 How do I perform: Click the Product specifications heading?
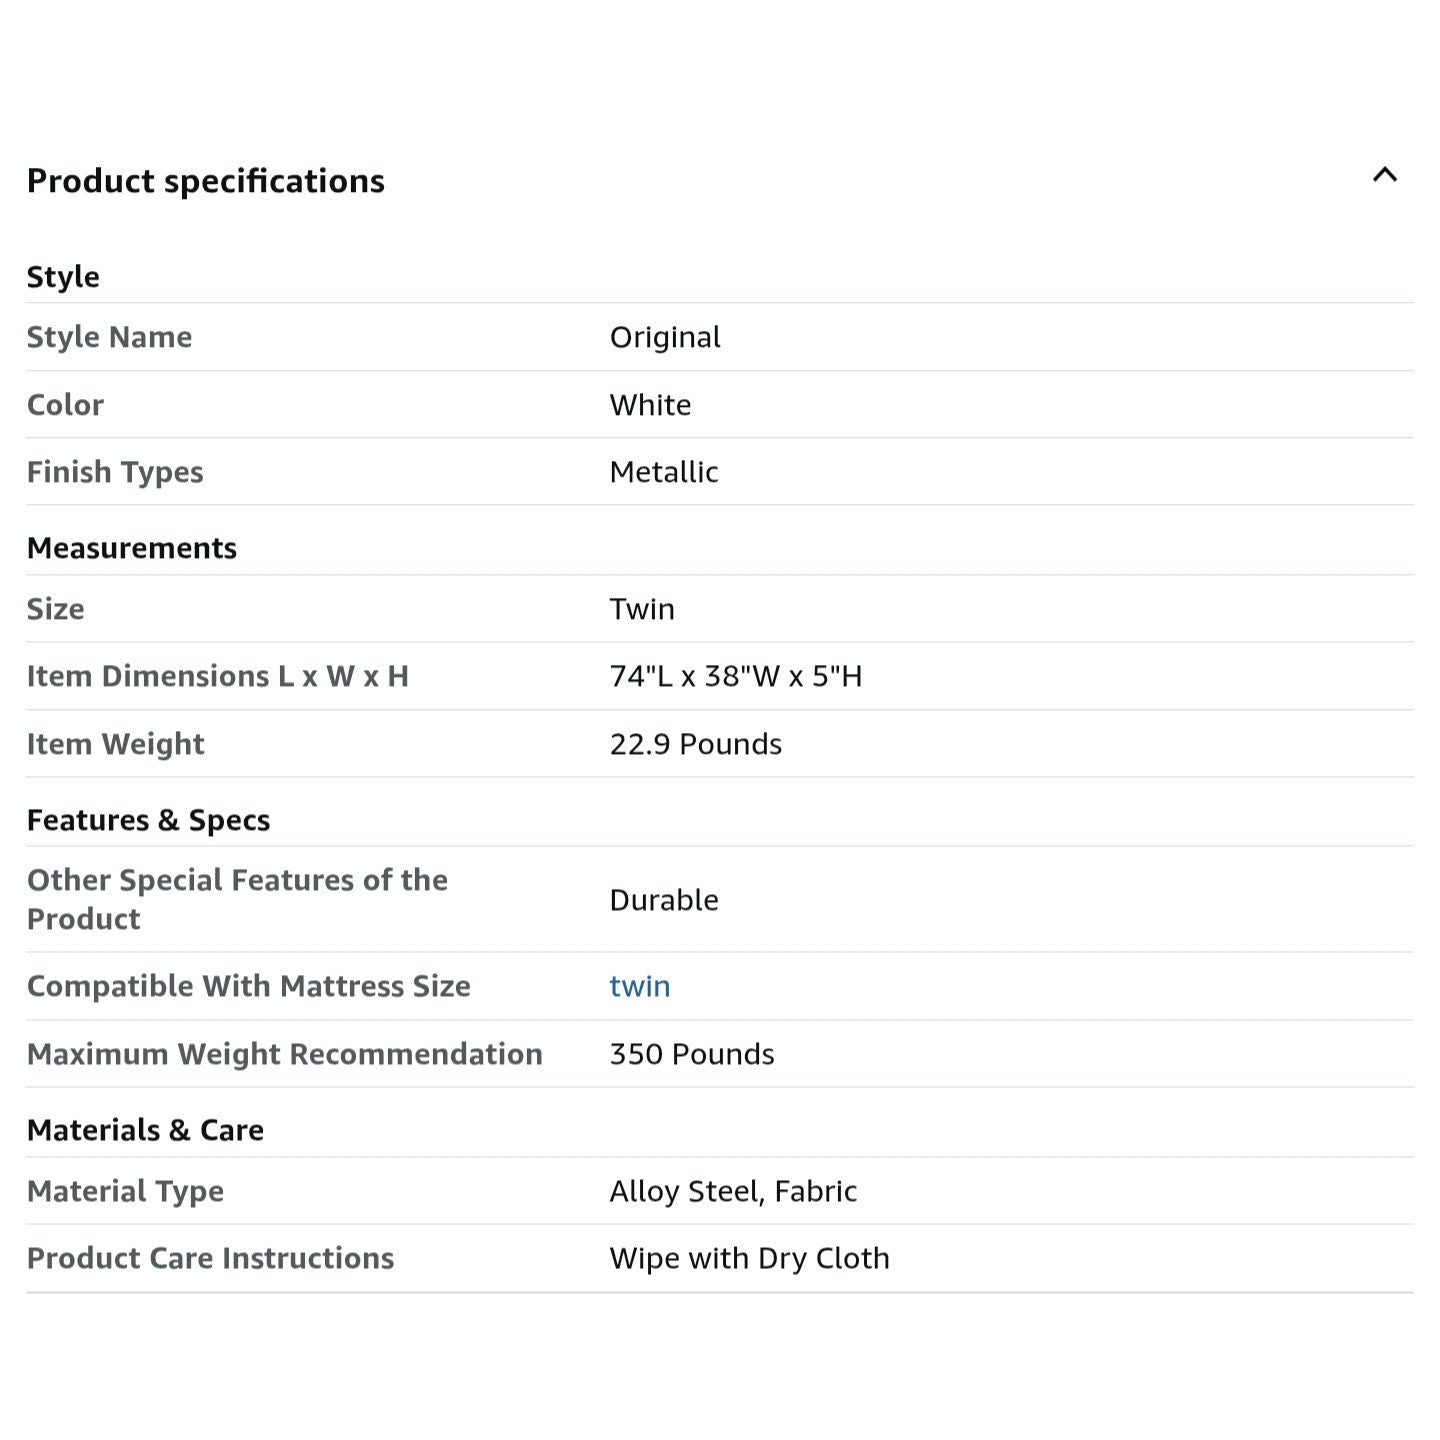click(x=205, y=181)
